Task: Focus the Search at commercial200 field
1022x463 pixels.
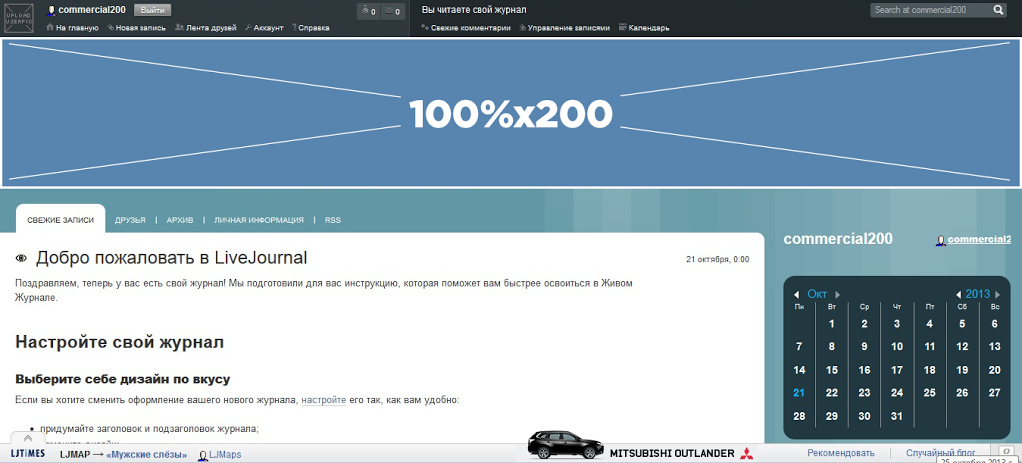Action: click(x=928, y=10)
